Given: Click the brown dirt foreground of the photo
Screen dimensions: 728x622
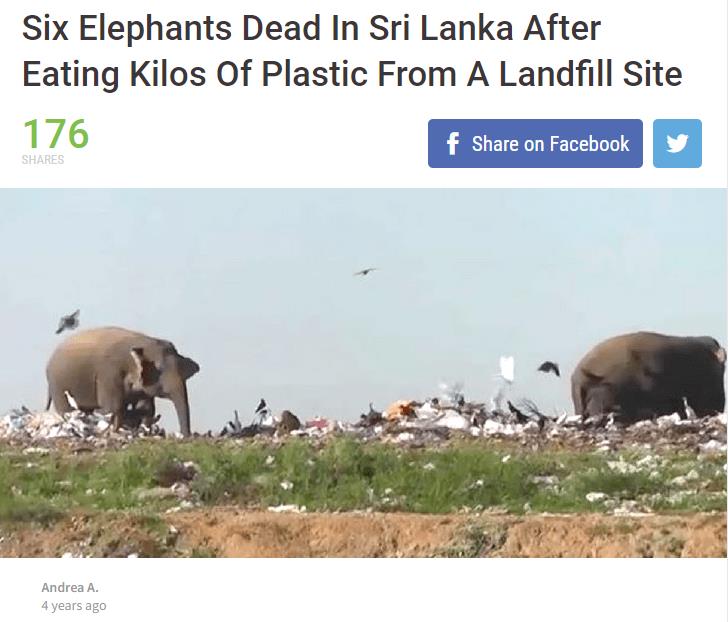Looking at the screenshot, I should point(364,534).
